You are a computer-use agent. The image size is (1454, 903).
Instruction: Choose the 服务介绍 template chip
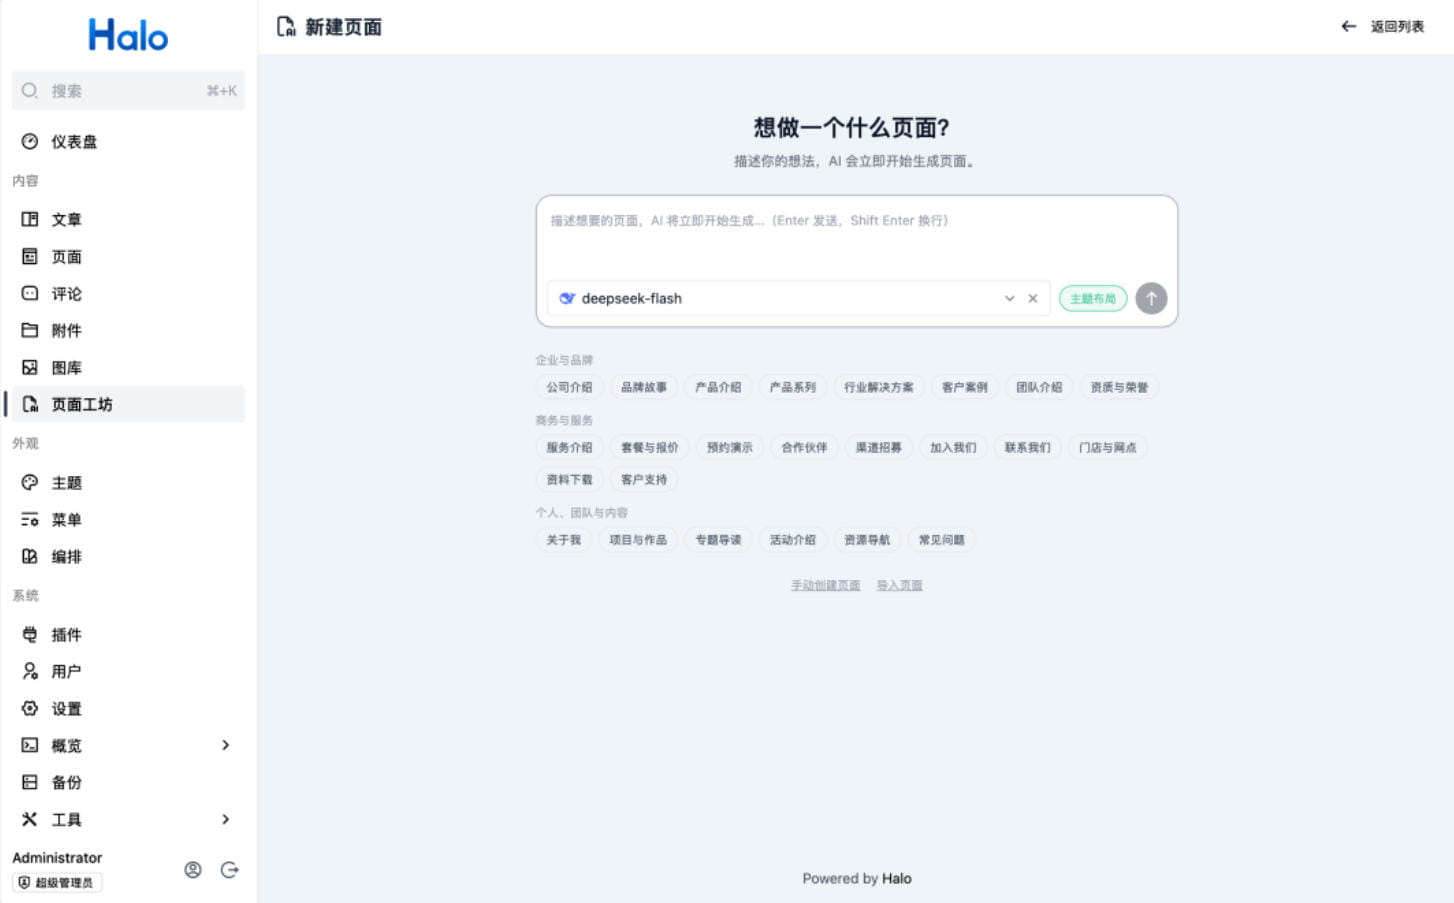tap(569, 448)
